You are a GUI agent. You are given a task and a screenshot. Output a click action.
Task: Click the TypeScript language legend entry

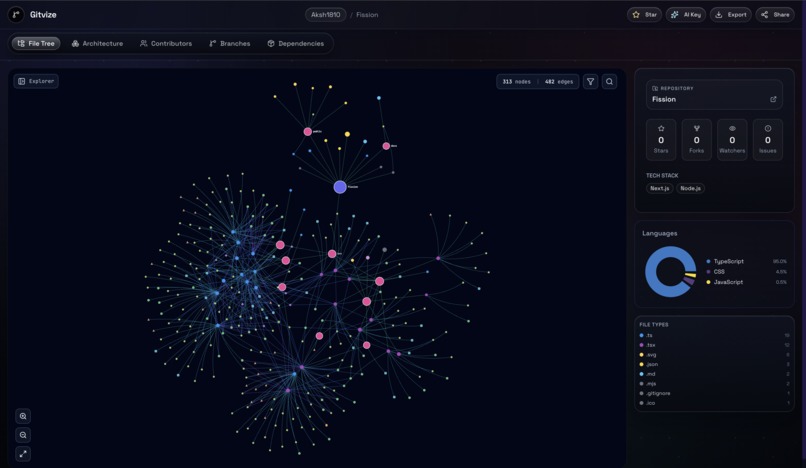click(746, 261)
